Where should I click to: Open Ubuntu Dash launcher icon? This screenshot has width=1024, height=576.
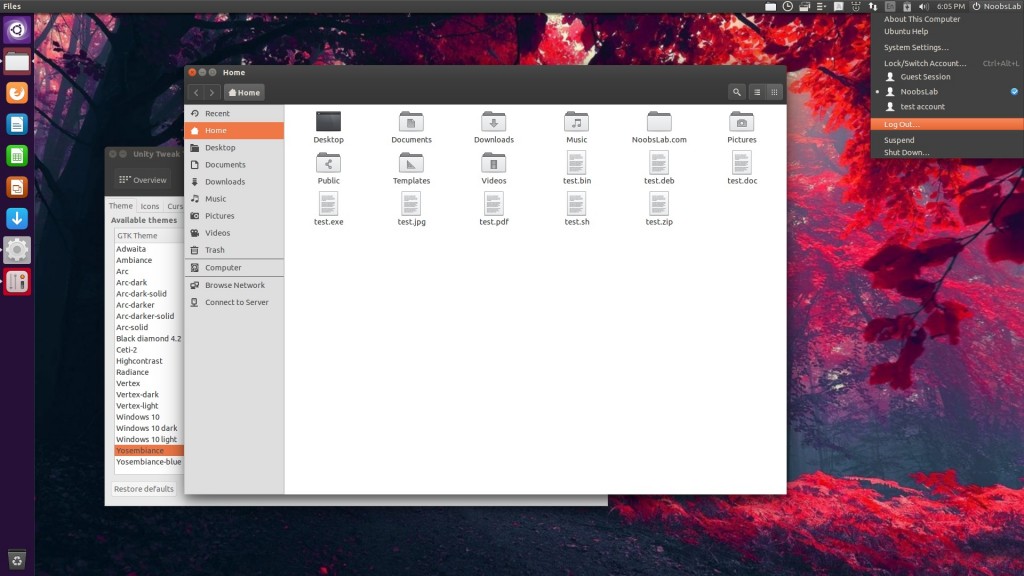point(17,30)
